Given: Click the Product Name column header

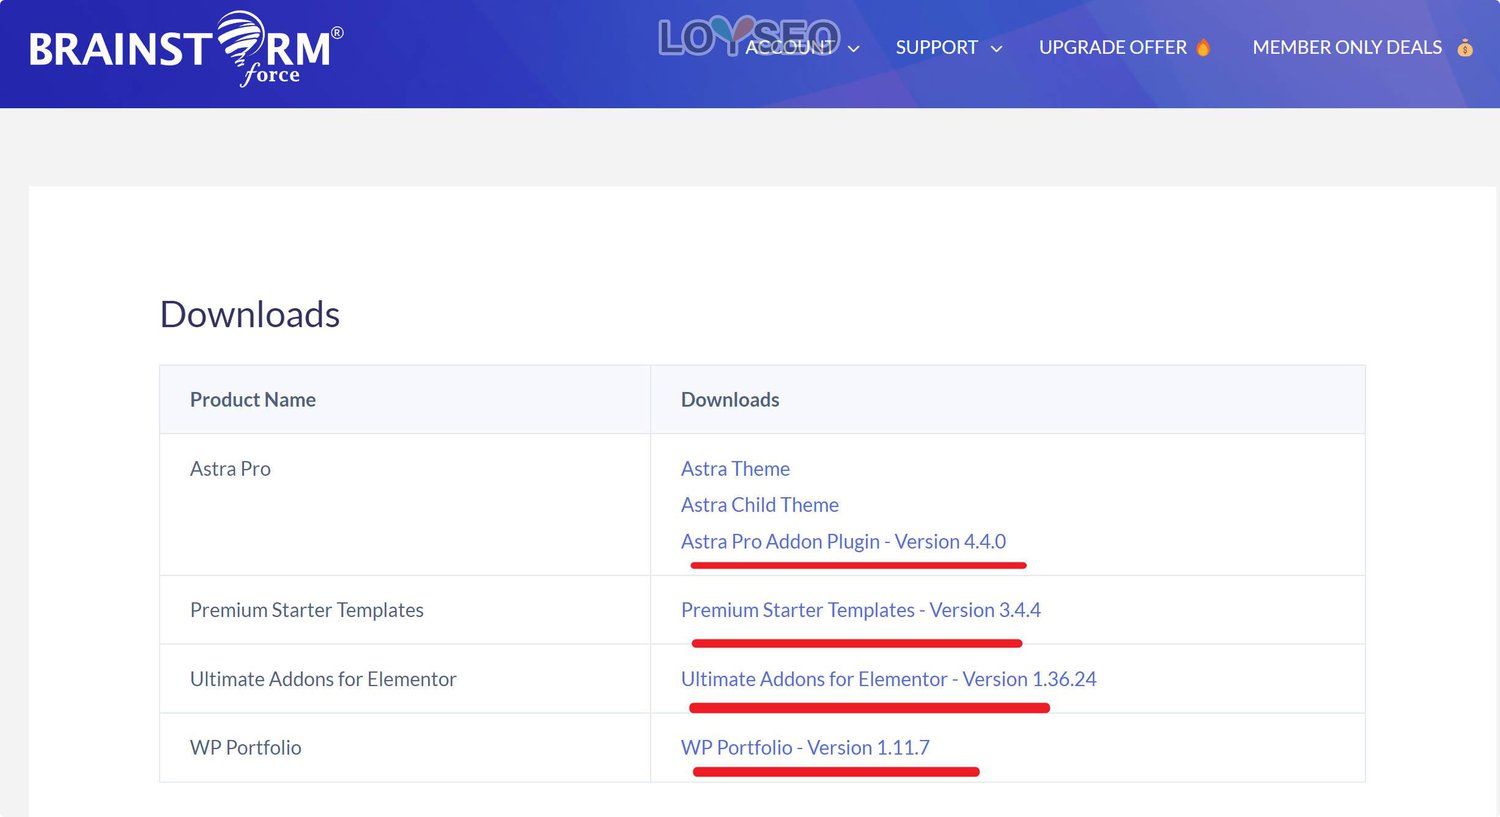Looking at the screenshot, I should point(405,400).
